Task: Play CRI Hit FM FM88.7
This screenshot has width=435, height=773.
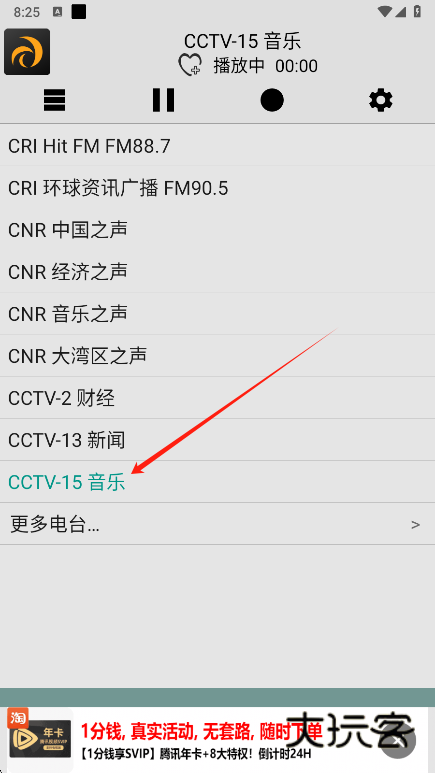Action: (218, 146)
